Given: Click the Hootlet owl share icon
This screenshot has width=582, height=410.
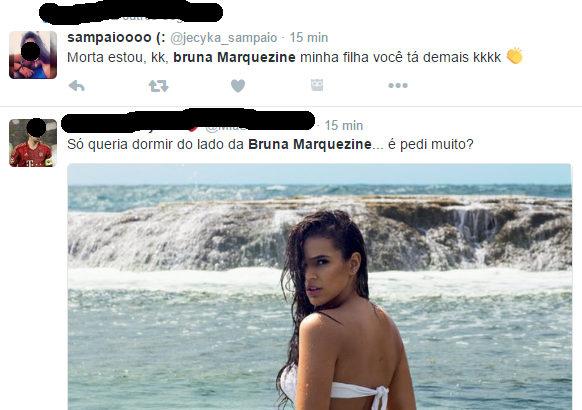Looking at the screenshot, I should [x=317, y=85].
